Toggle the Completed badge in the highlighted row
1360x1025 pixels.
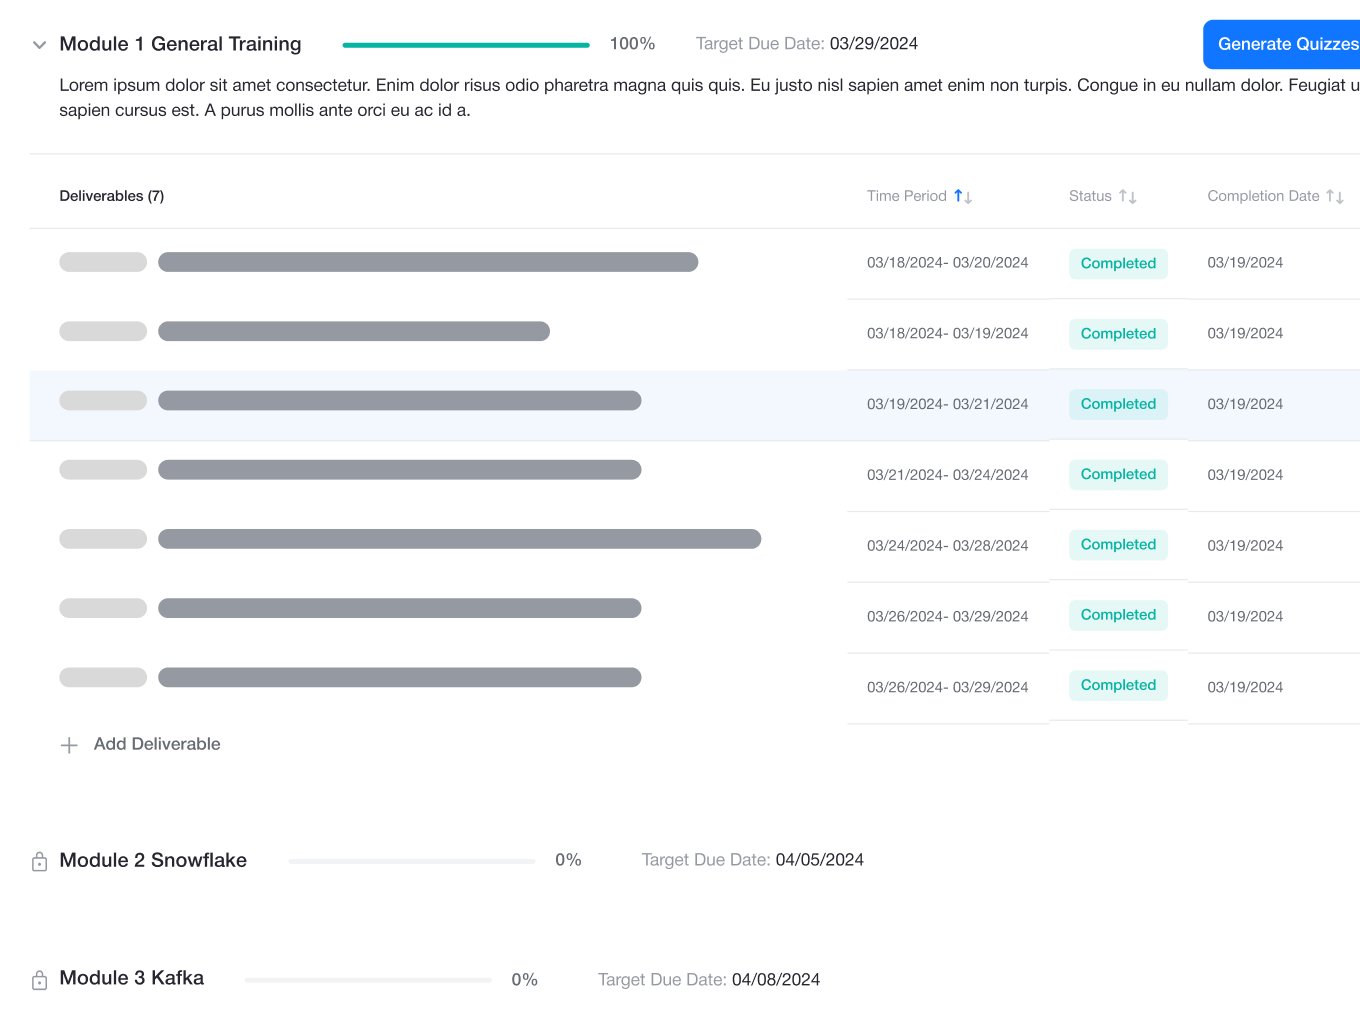pyautogui.click(x=1118, y=404)
